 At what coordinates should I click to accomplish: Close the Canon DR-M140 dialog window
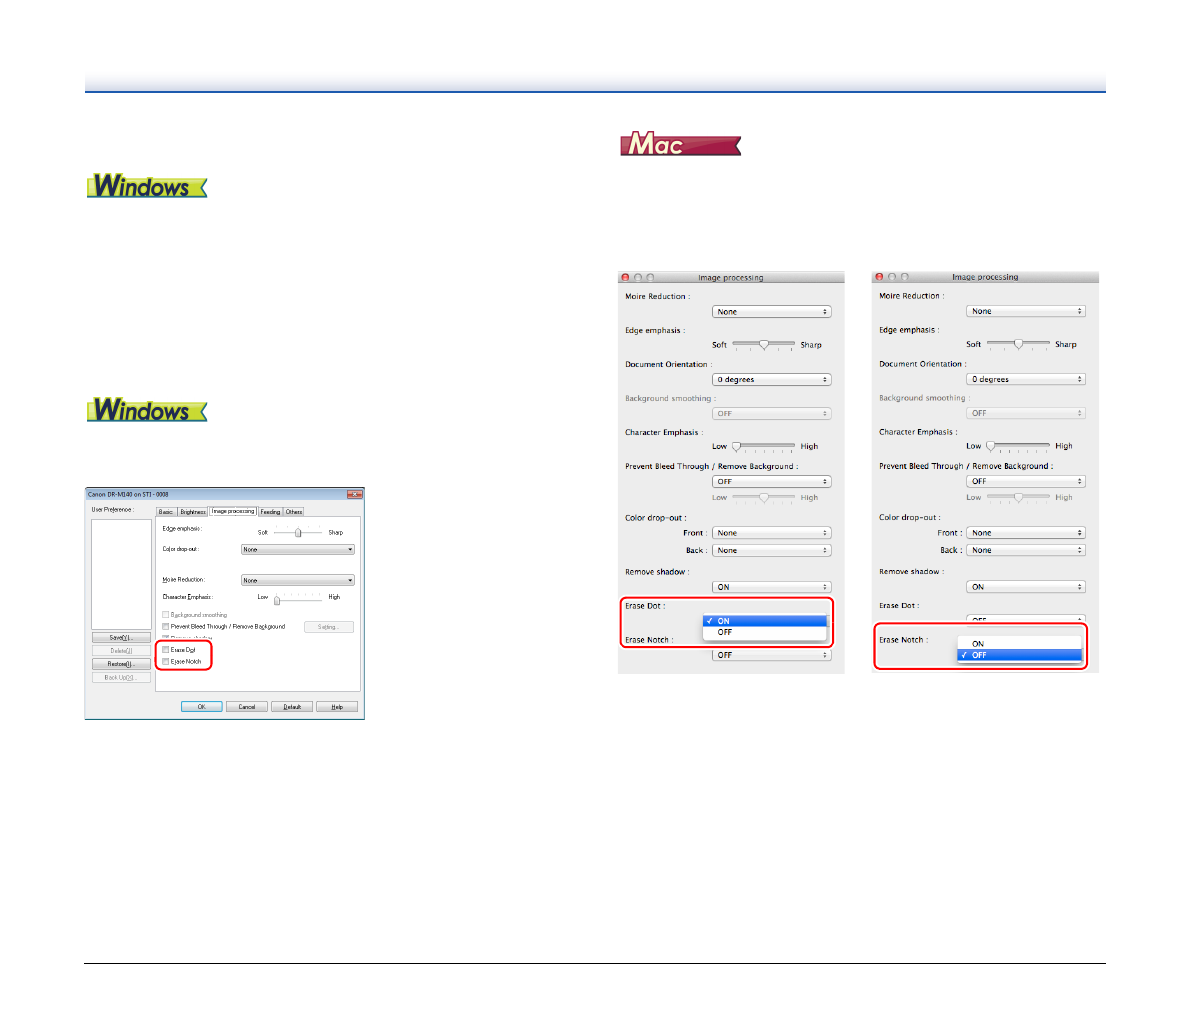pos(354,494)
